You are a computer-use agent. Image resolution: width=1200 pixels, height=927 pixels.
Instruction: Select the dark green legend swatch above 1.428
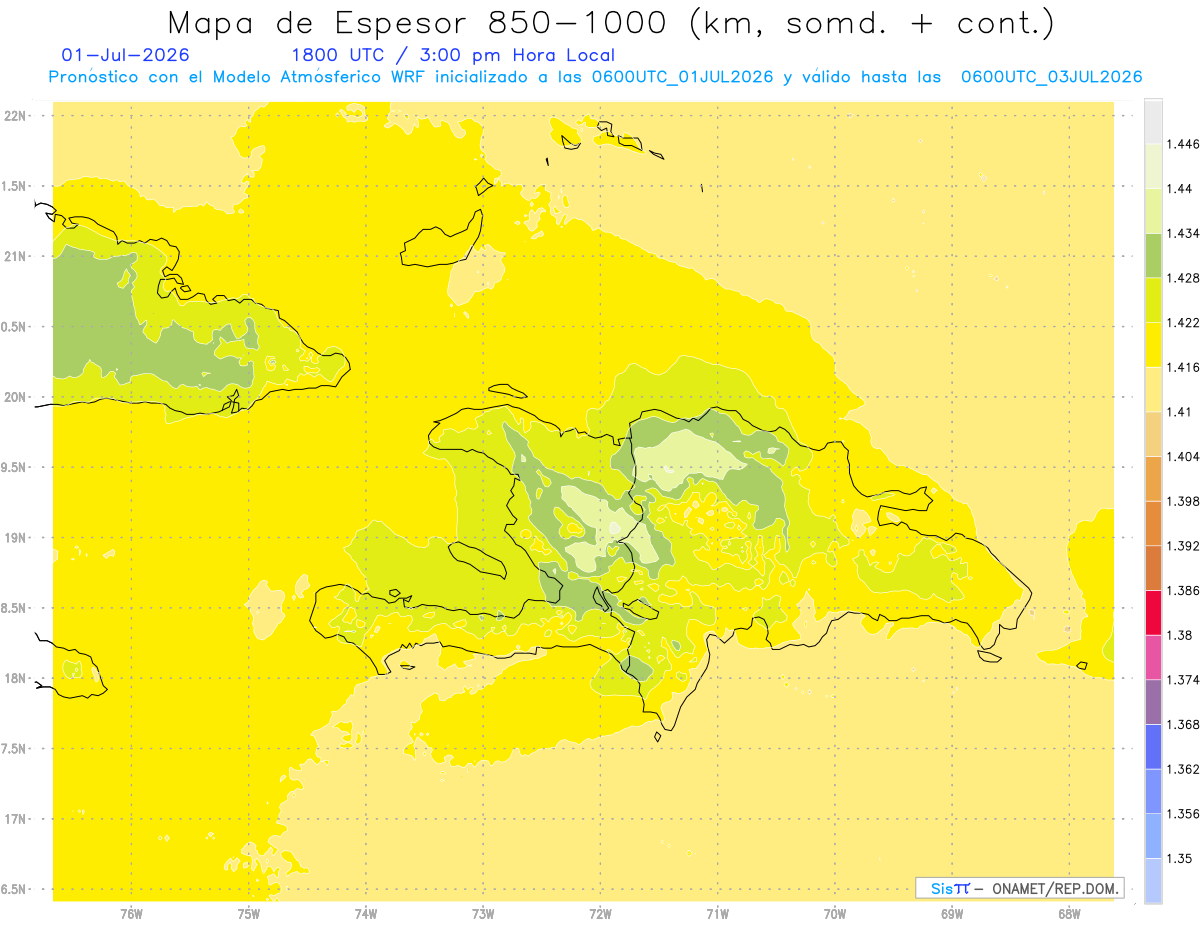[1154, 255]
